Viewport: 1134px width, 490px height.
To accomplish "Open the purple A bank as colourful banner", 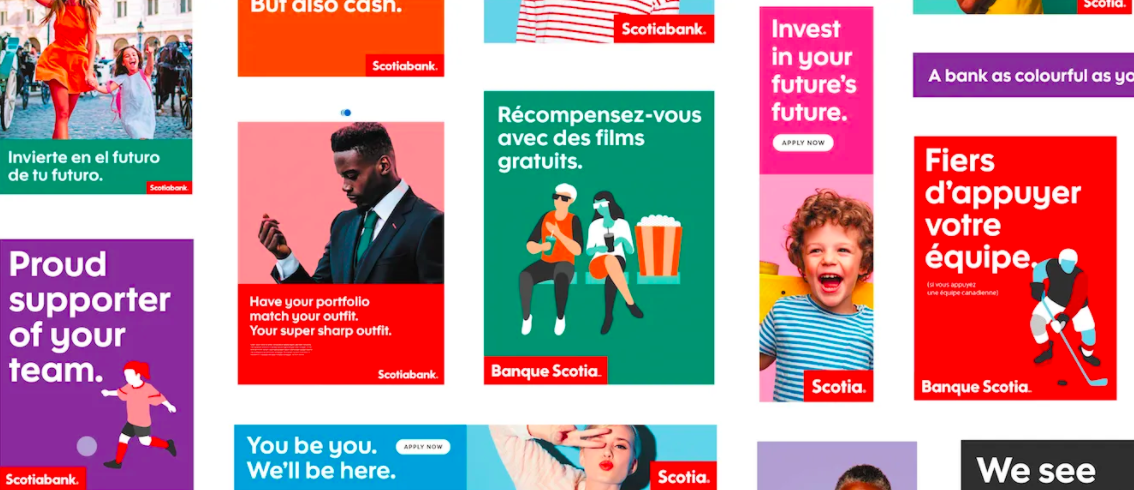I will (x=1023, y=75).
